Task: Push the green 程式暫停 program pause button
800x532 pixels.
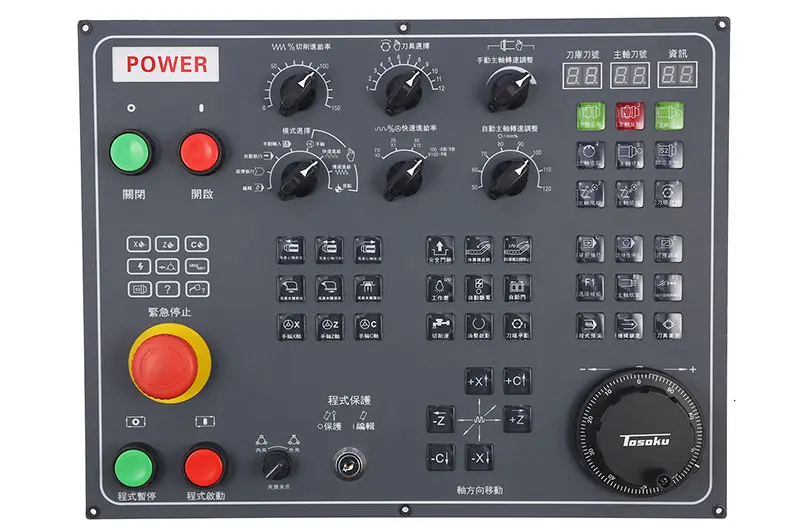Action: click(x=134, y=467)
